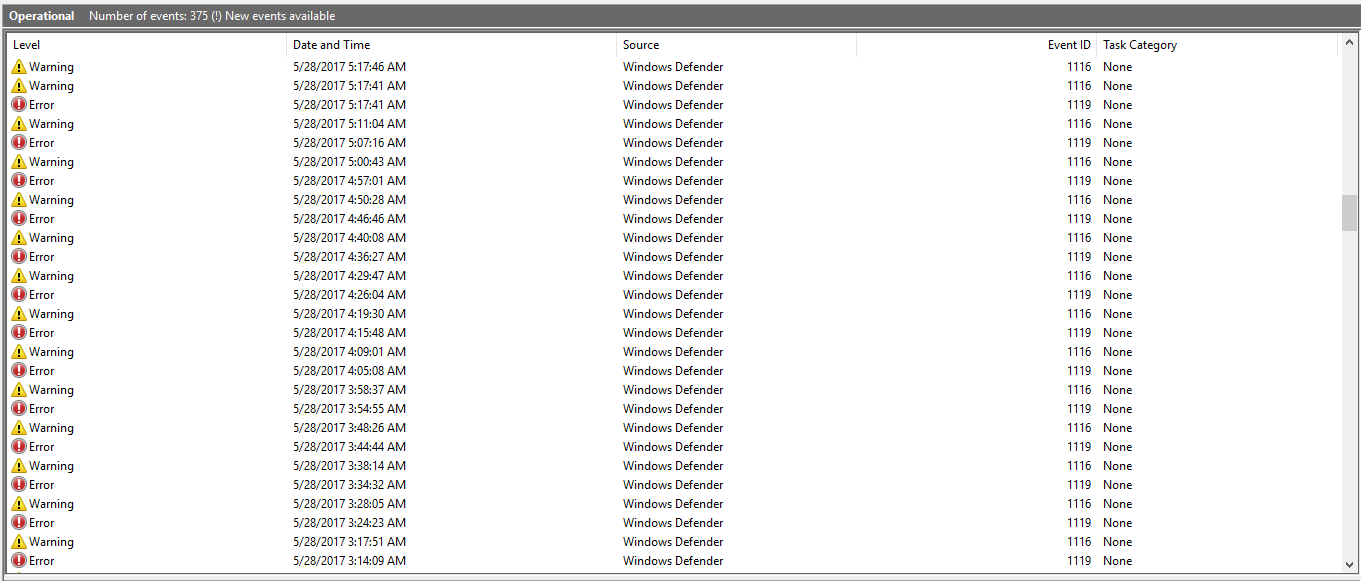
Task: Click Event ID 1116 on the 3:38:14 AM row
Action: (x=1079, y=466)
